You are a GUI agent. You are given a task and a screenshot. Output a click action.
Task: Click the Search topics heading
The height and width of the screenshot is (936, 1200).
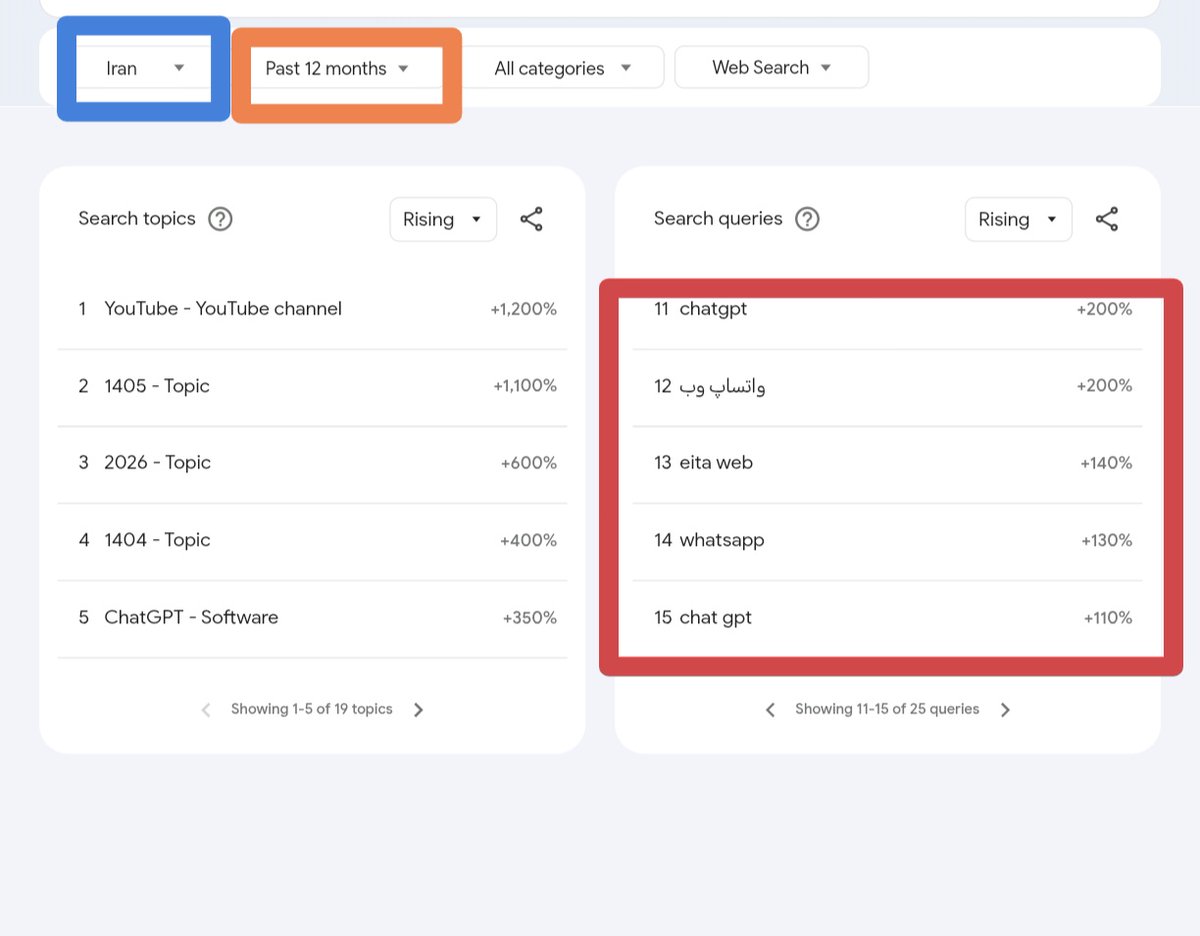(137, 218)
